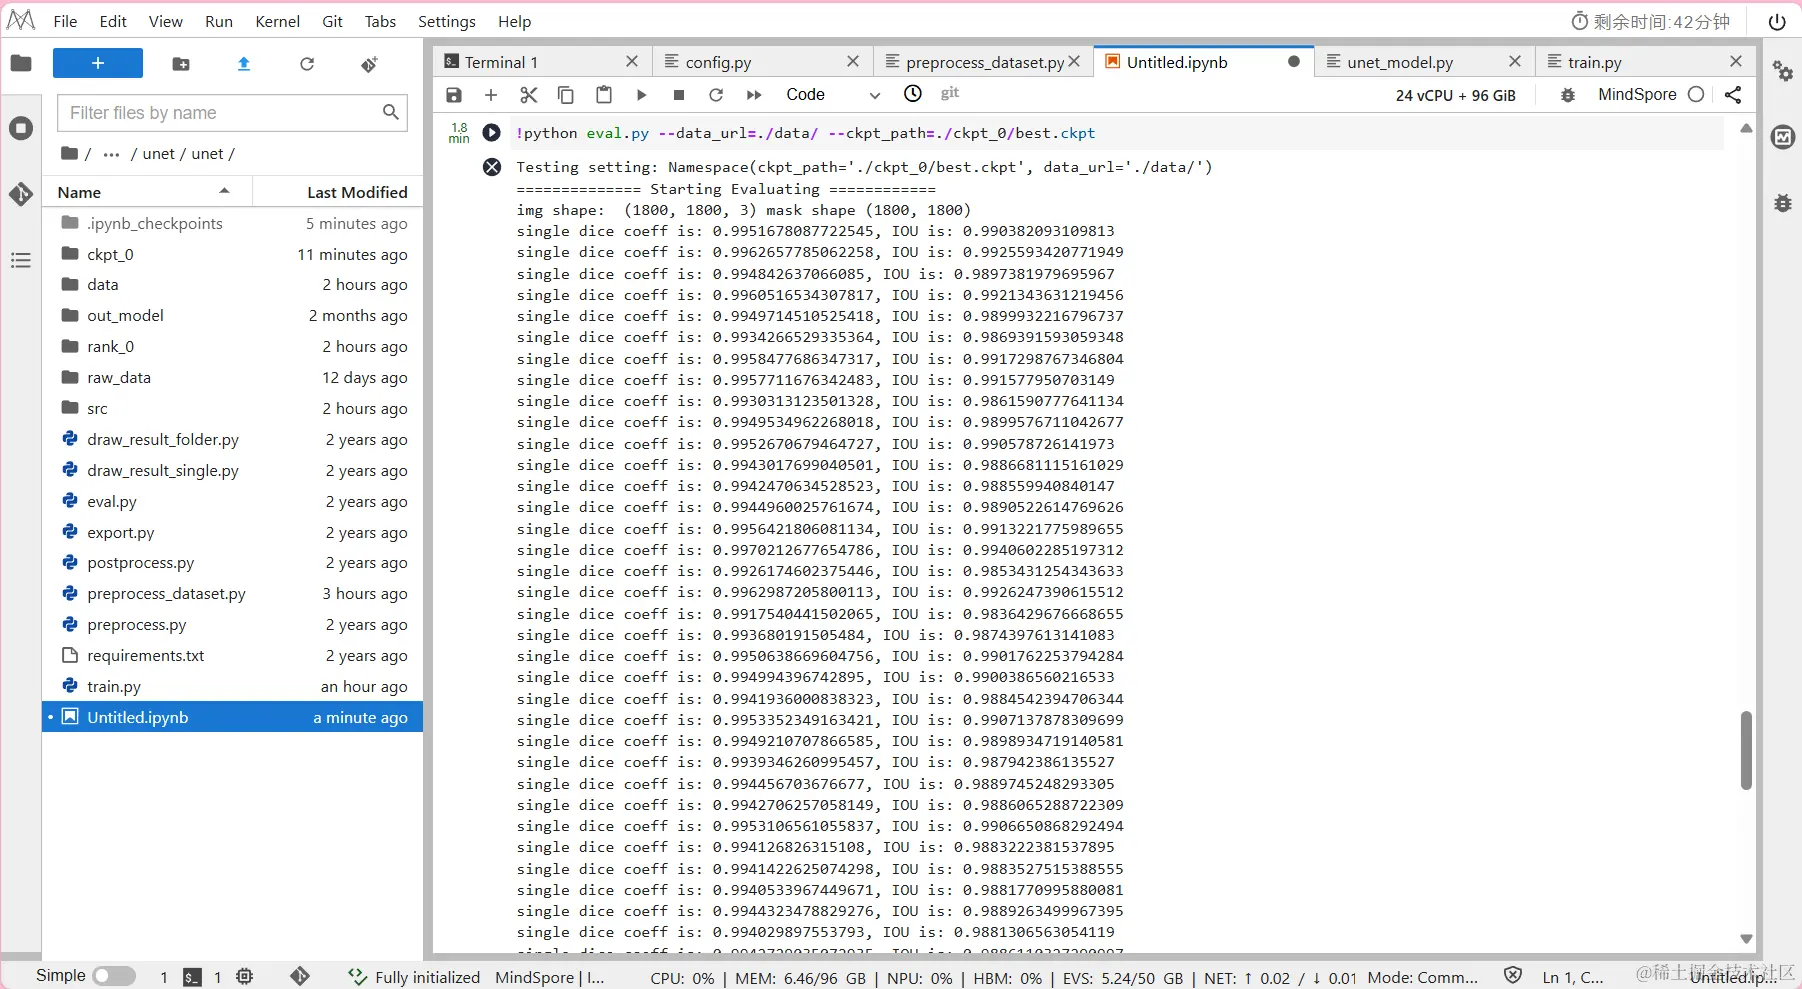1802x989 pixels.
Task: Cut selected cell with scissors icon
Action: click(529, 95)
